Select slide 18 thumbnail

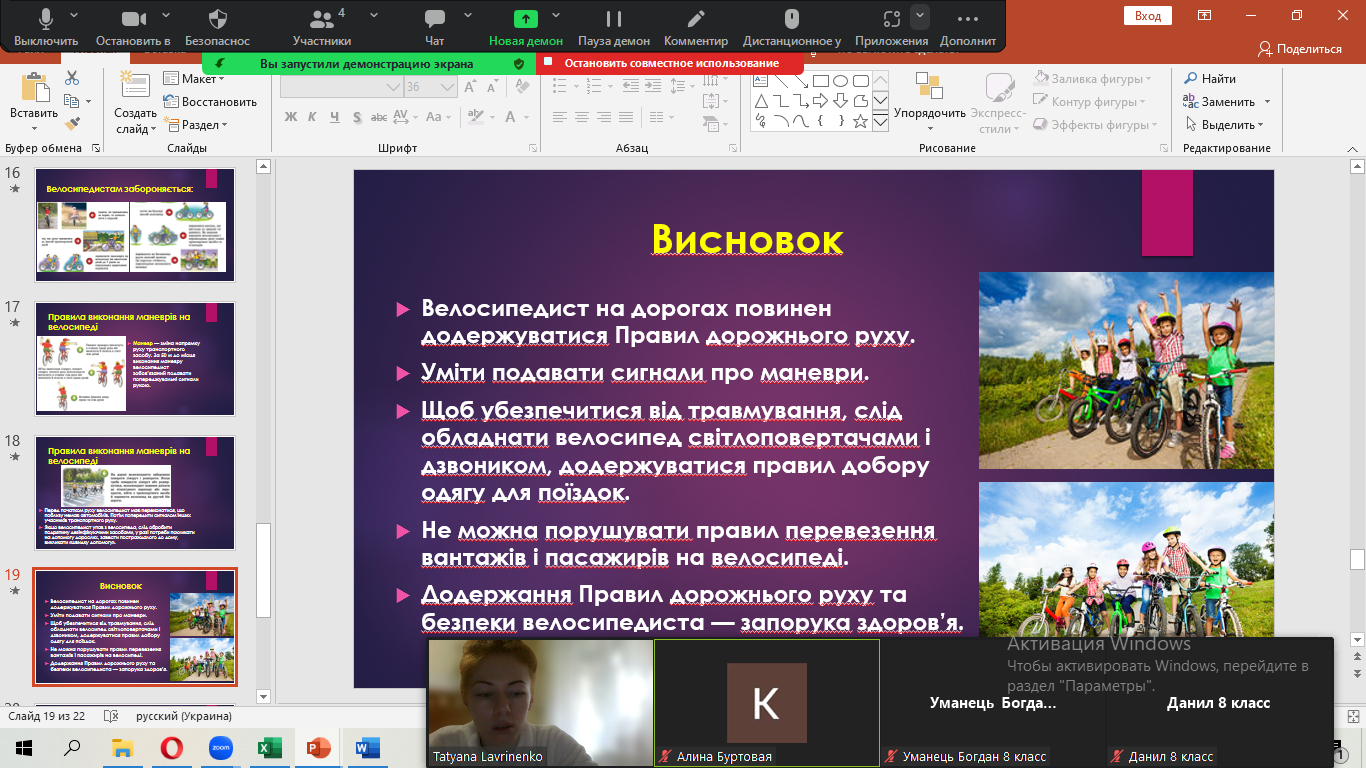(135, 493)
